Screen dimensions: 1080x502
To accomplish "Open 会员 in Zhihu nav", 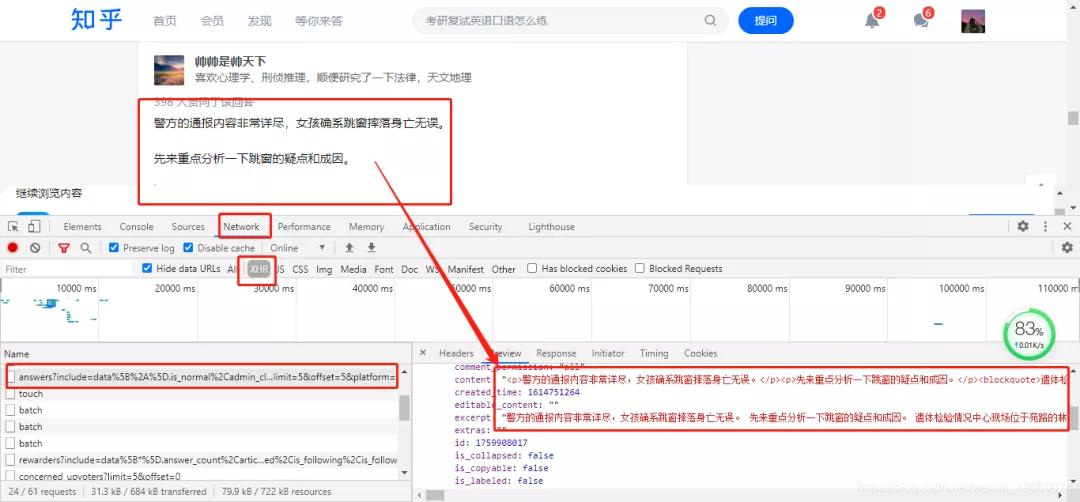I will coord(212,21).
